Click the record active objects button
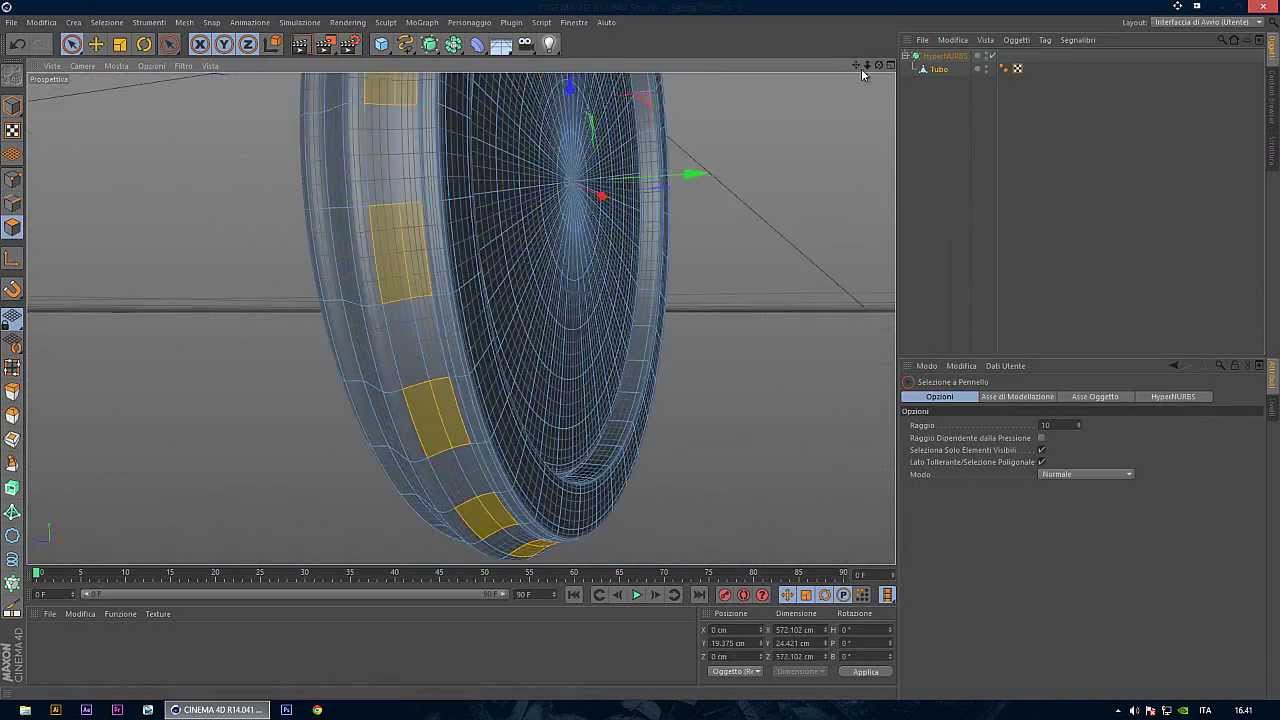This screenshot has height=720, width=1280. 725,595
